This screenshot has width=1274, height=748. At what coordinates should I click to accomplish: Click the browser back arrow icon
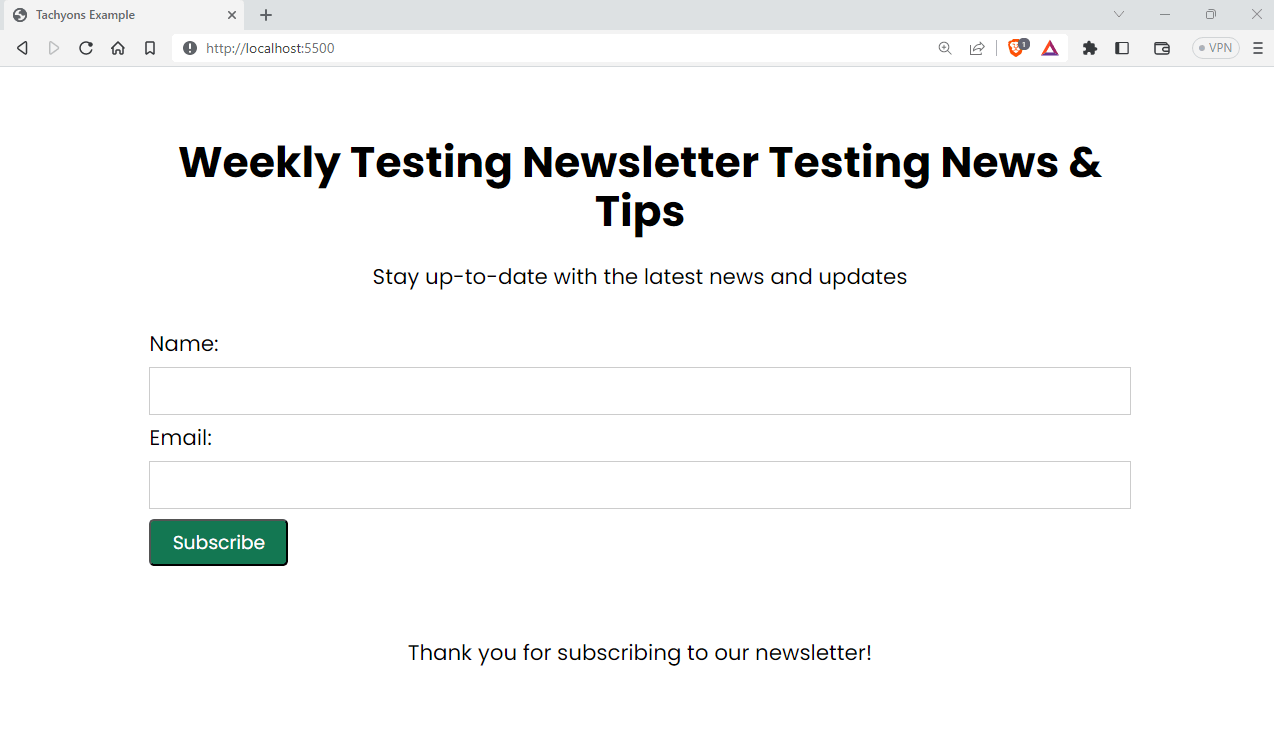click(22, 48)
